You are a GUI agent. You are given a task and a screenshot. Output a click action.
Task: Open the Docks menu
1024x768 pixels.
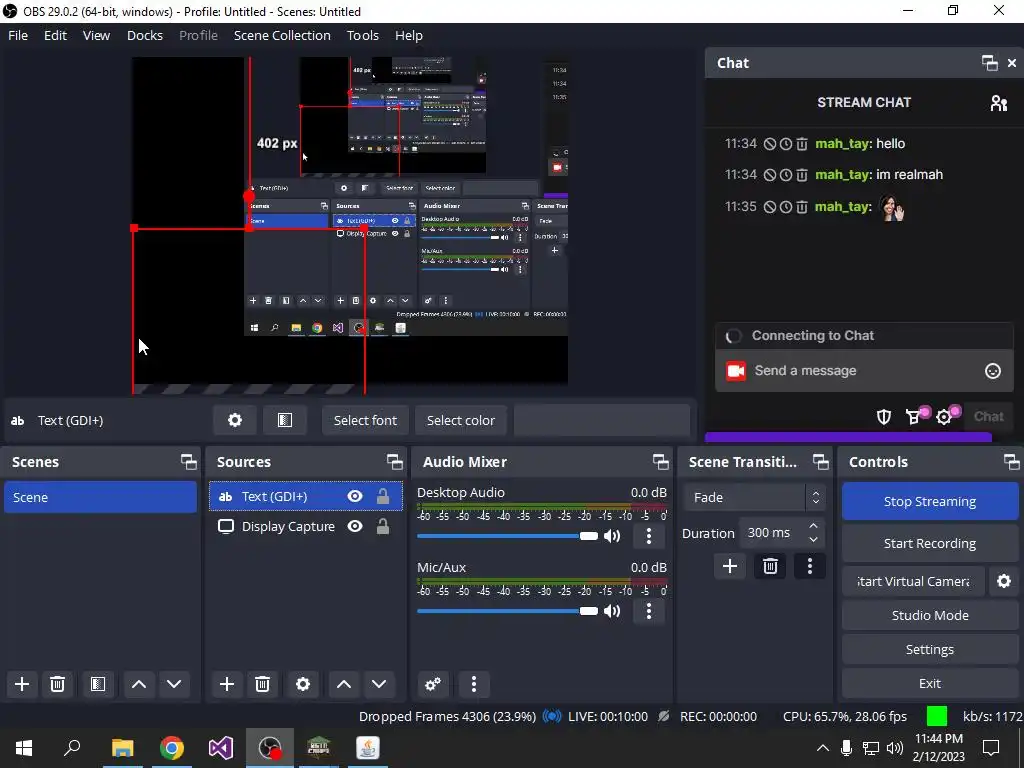145,35
